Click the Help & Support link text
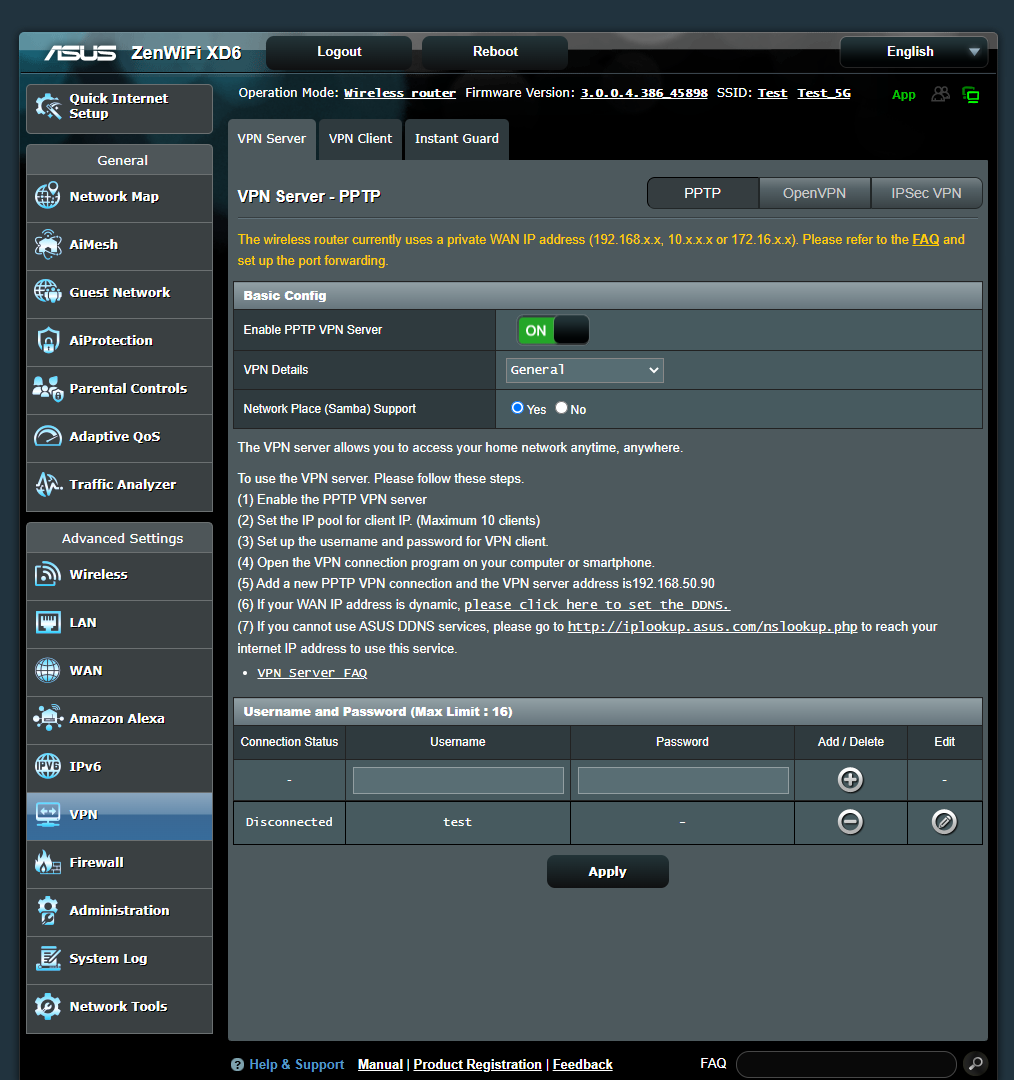Screen dimensions: 1014x1080 296,1065
